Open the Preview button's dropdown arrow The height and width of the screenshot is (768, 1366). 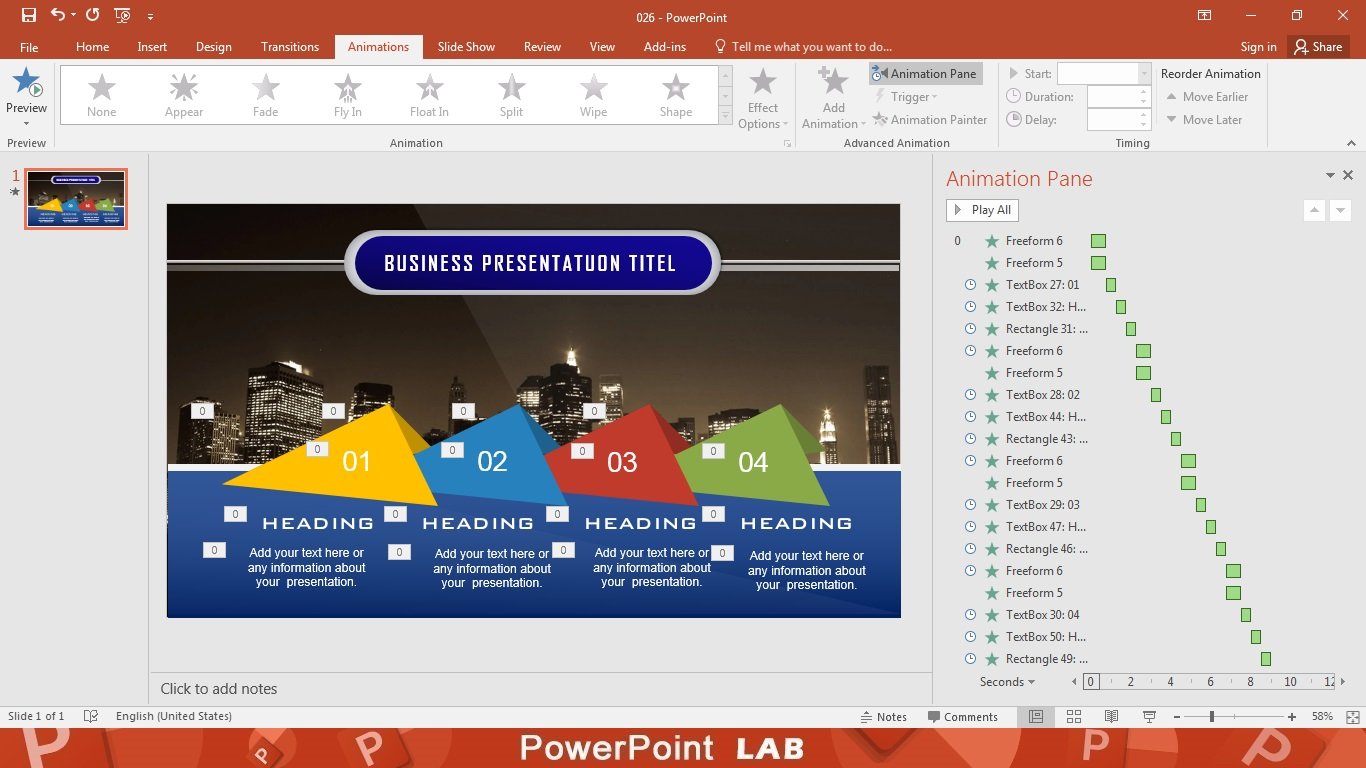(26, 125)
